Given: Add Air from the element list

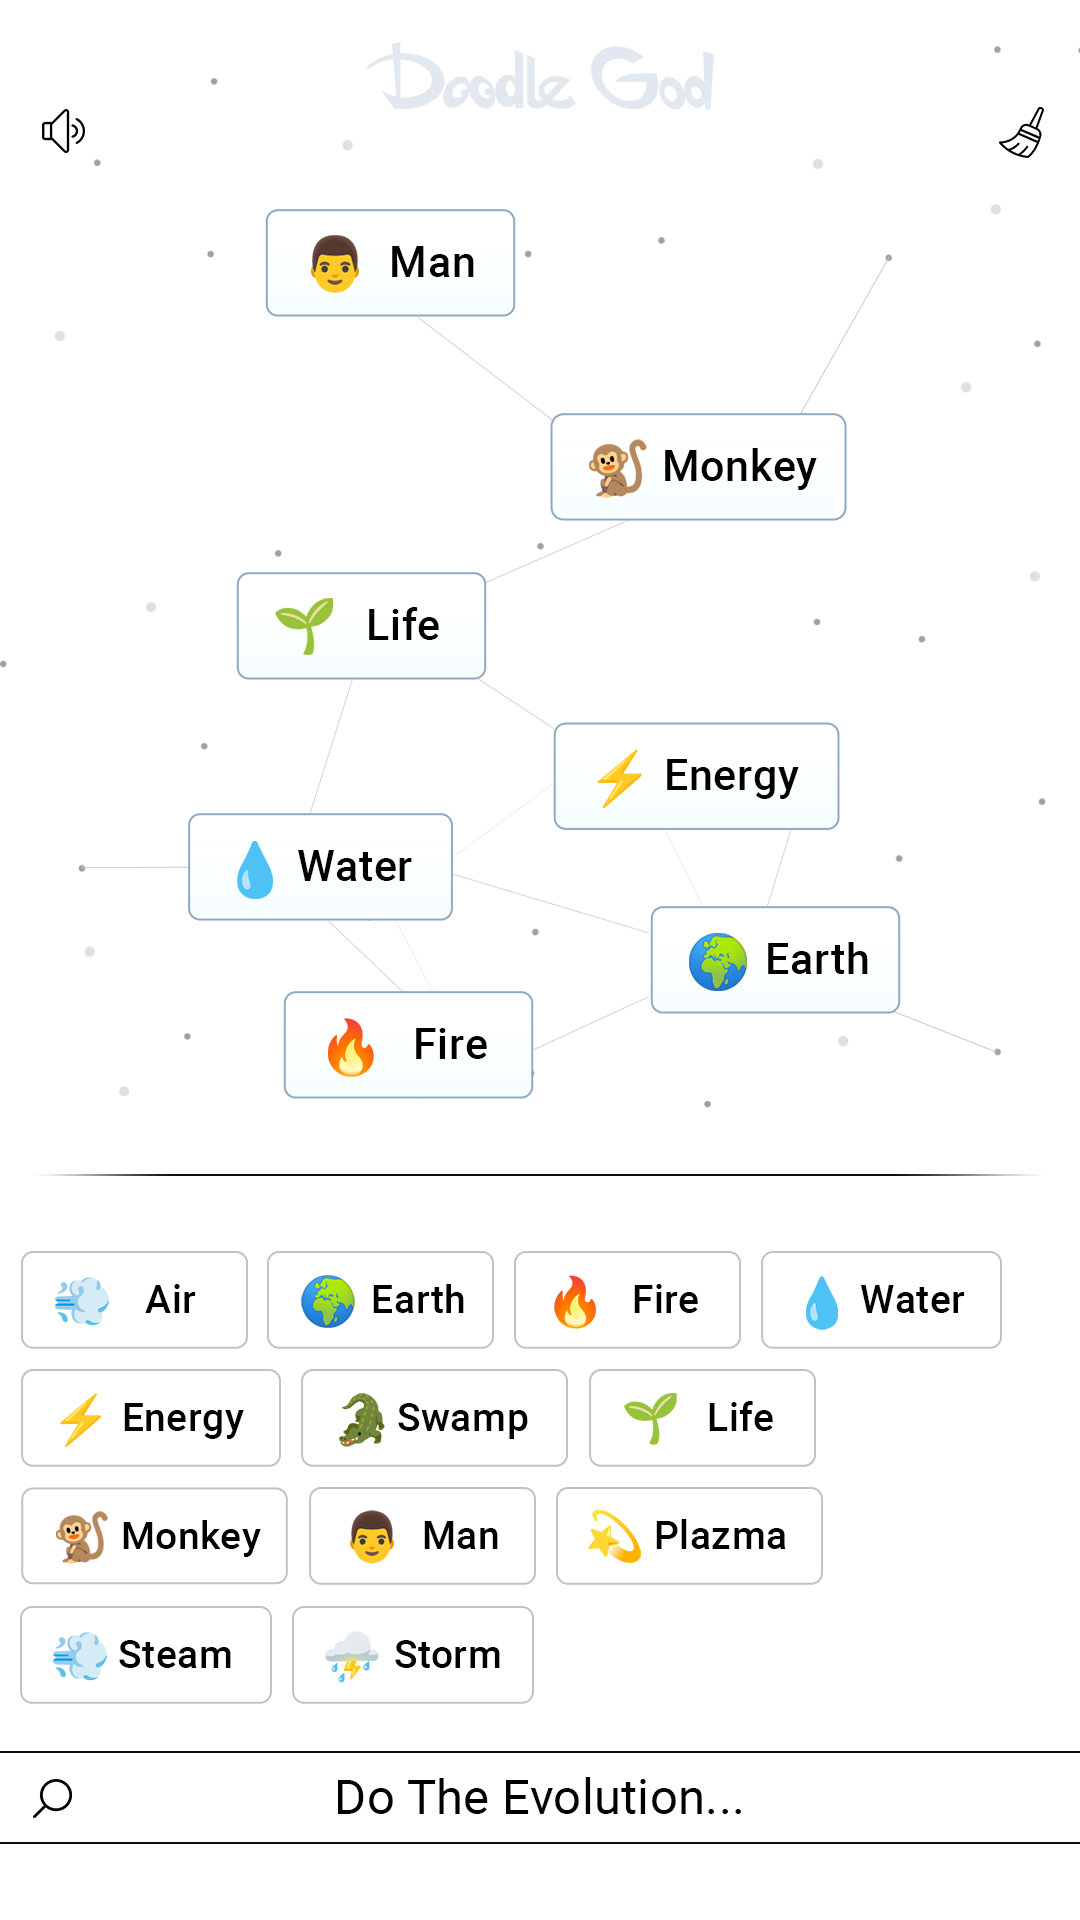Looking at the screenshot, I should point(134,1300).
